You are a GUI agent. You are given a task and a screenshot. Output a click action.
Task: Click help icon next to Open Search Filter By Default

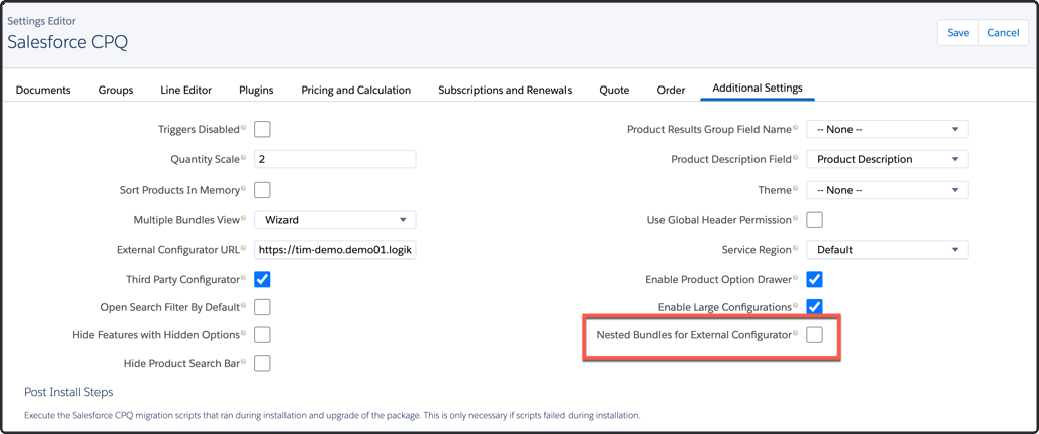tap(243, 305)
